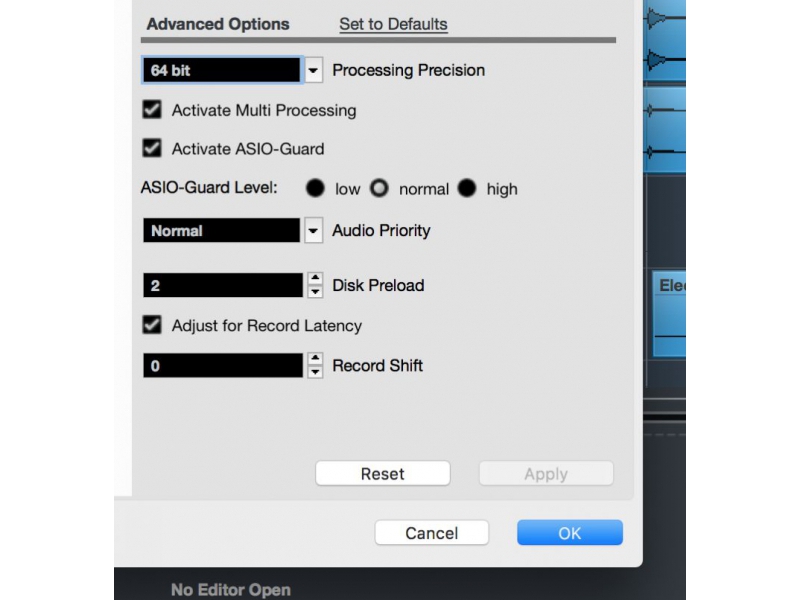
Task: Click the 64 bit precision field
Action: pyautogui.click(x=221, y=70)
